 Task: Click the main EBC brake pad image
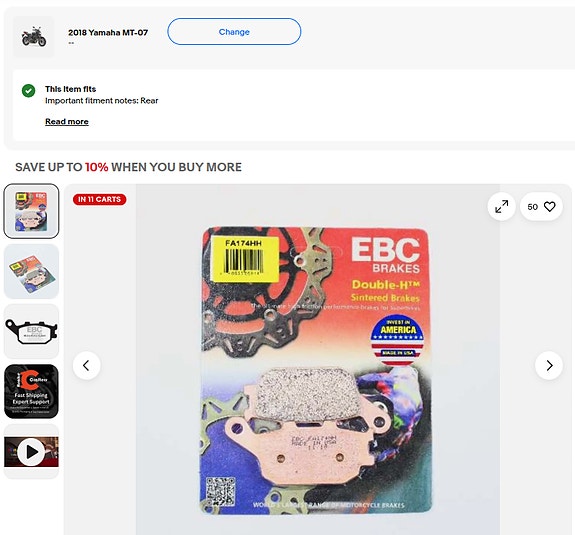tap(317, 370)
